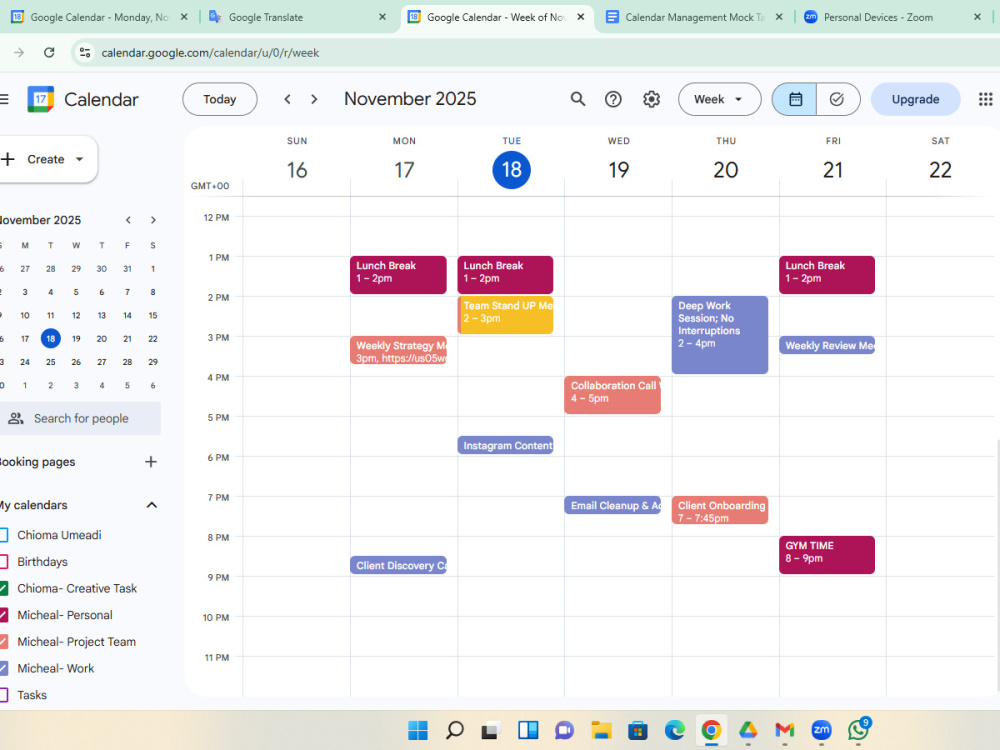Screen dimensions: 1000x750
Task: Toggle the Chioma Umeadi calendar checkbox
Action: (3, 535)
